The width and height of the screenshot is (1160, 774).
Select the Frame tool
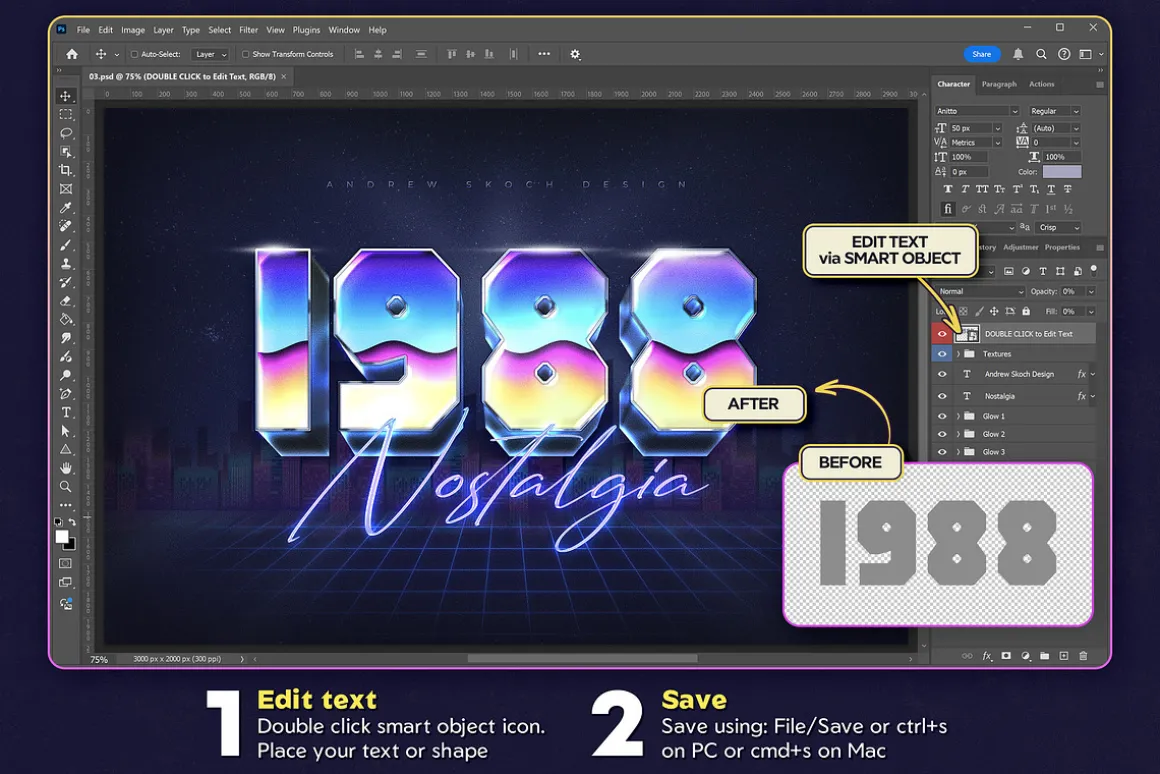66,189
